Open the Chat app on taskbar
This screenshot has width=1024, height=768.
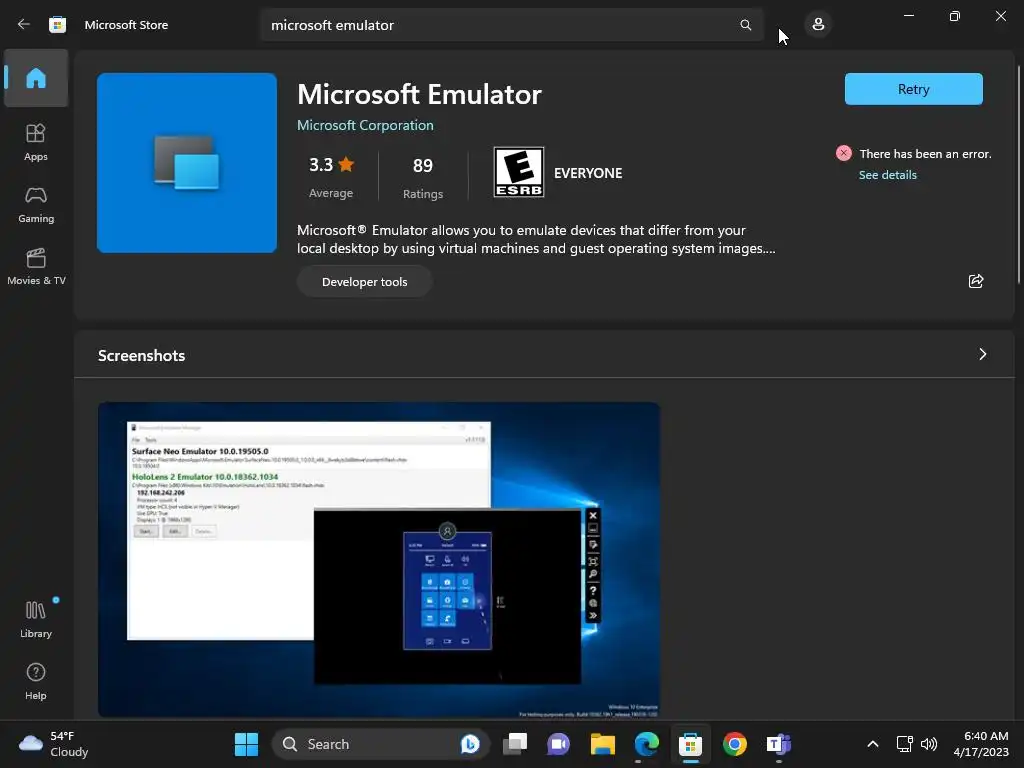[x=558, y=744]
